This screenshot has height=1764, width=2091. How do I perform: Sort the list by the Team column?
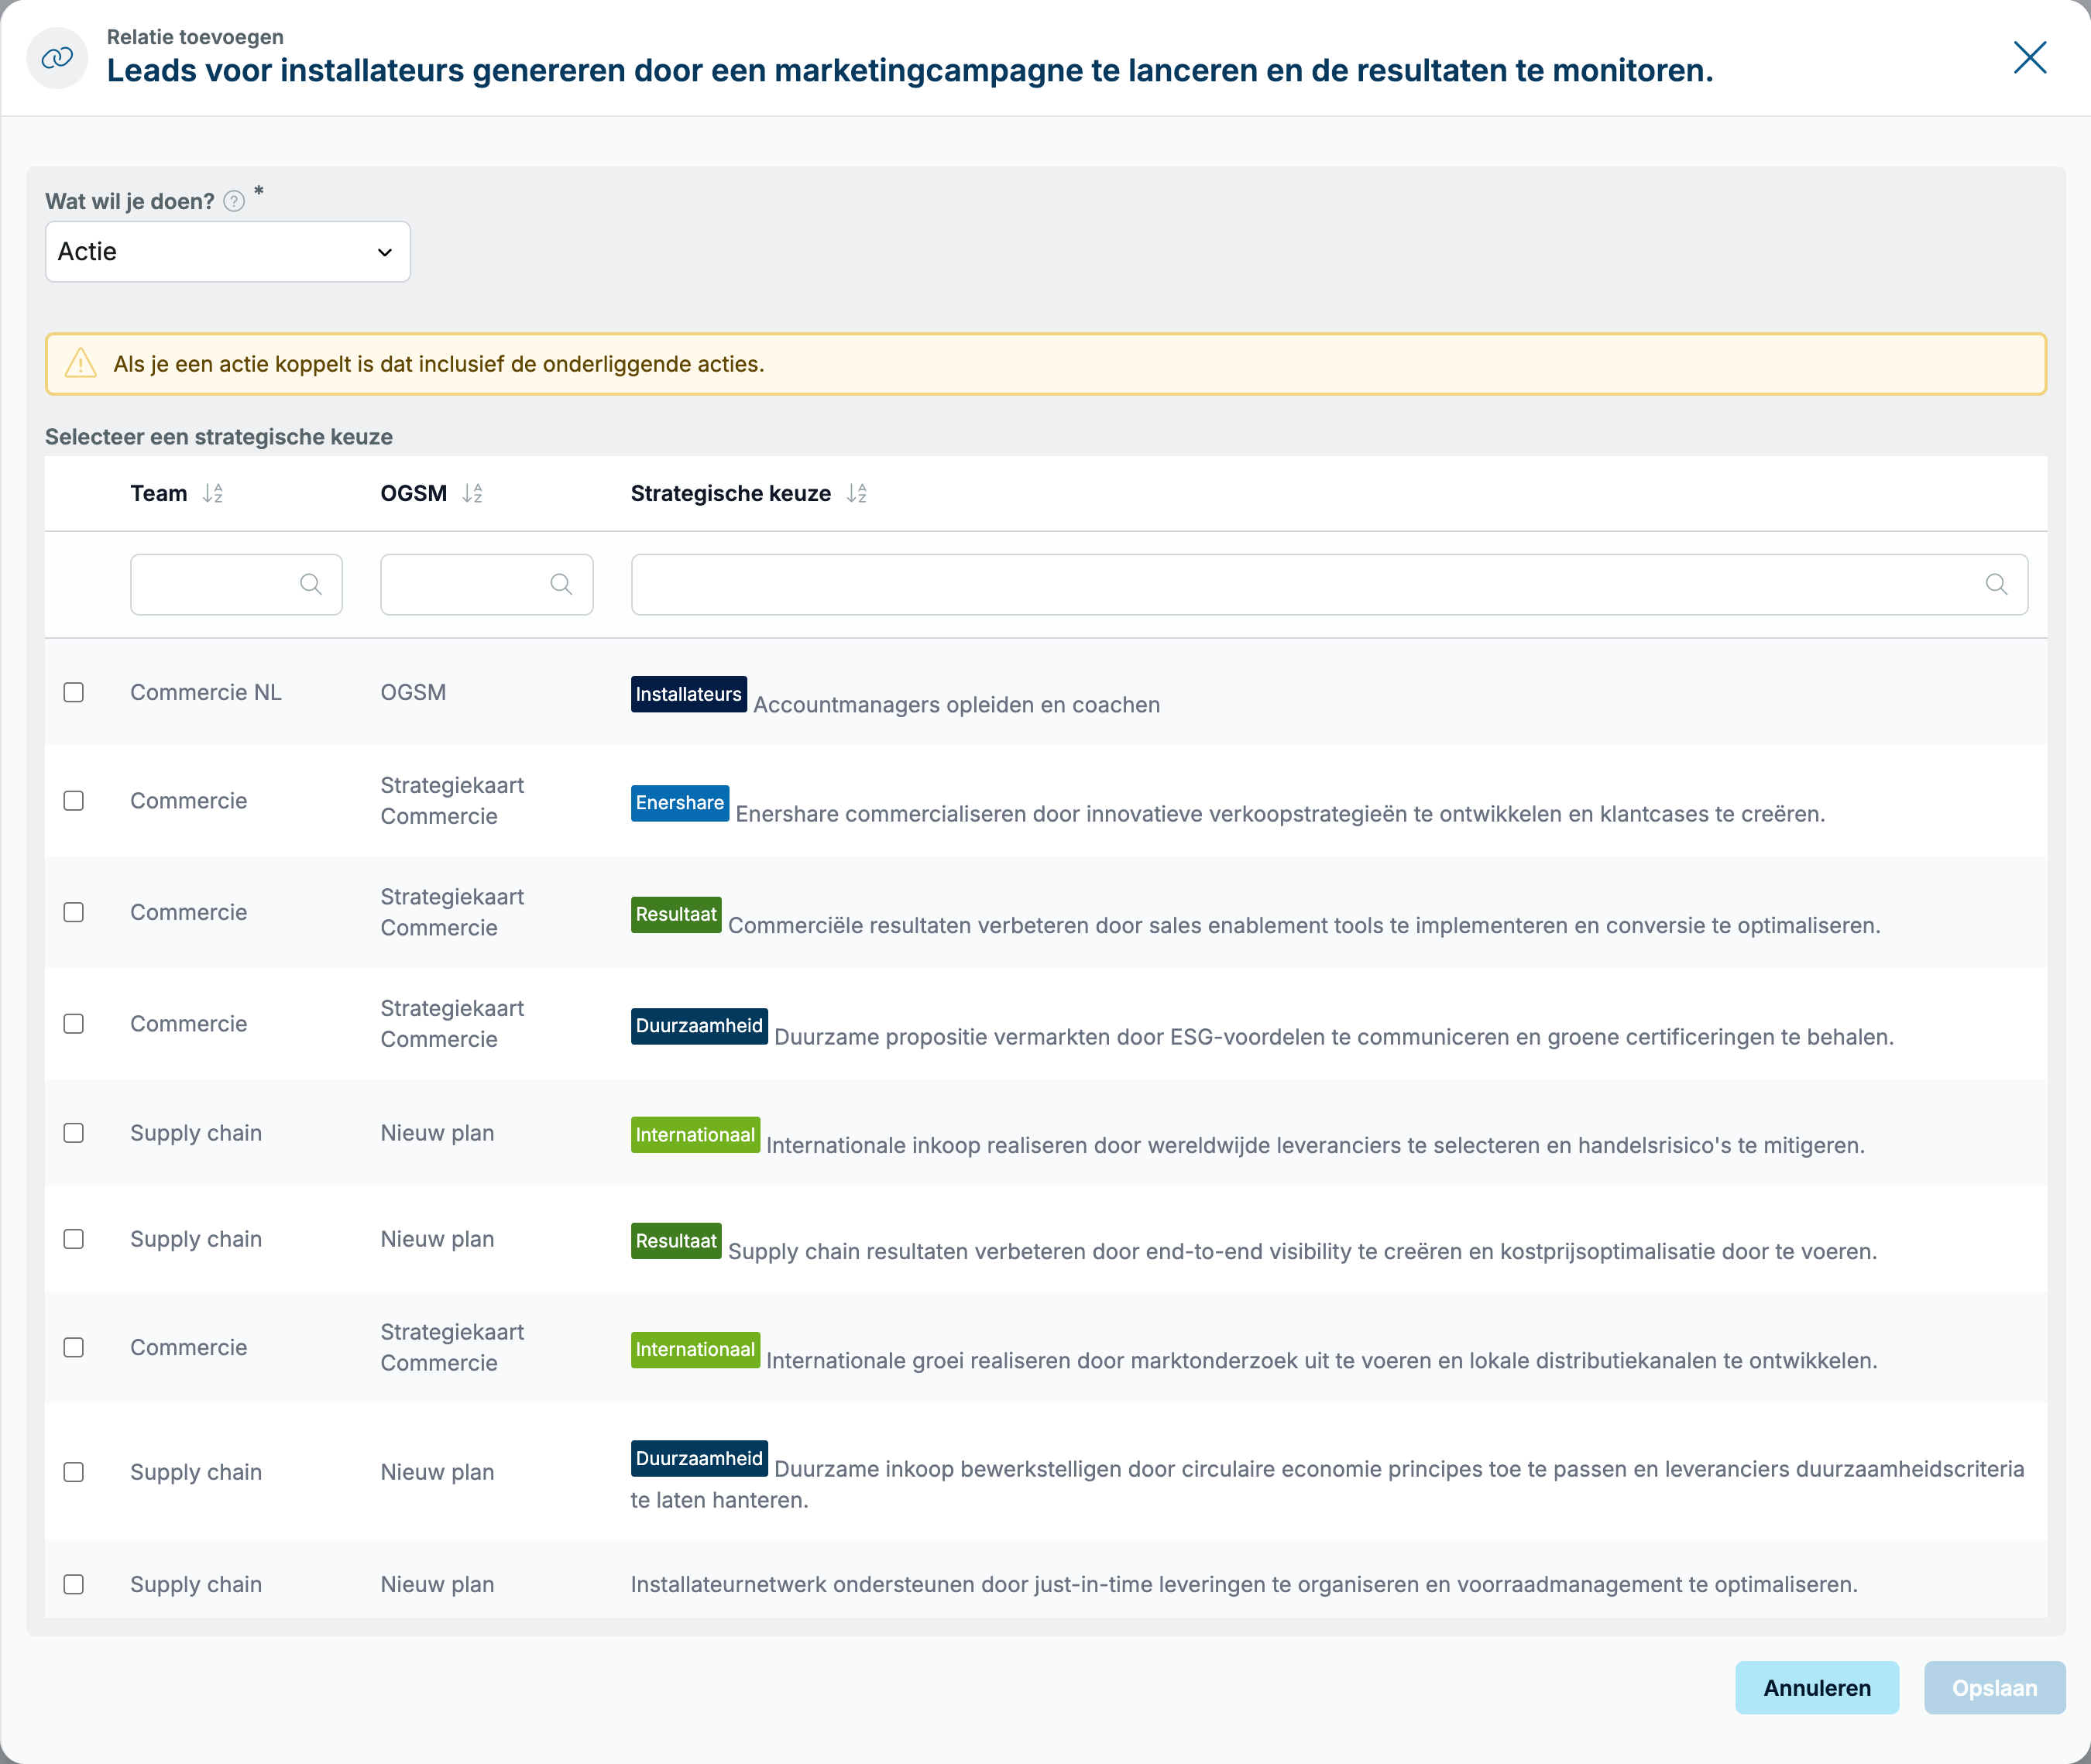click(212, 493)
